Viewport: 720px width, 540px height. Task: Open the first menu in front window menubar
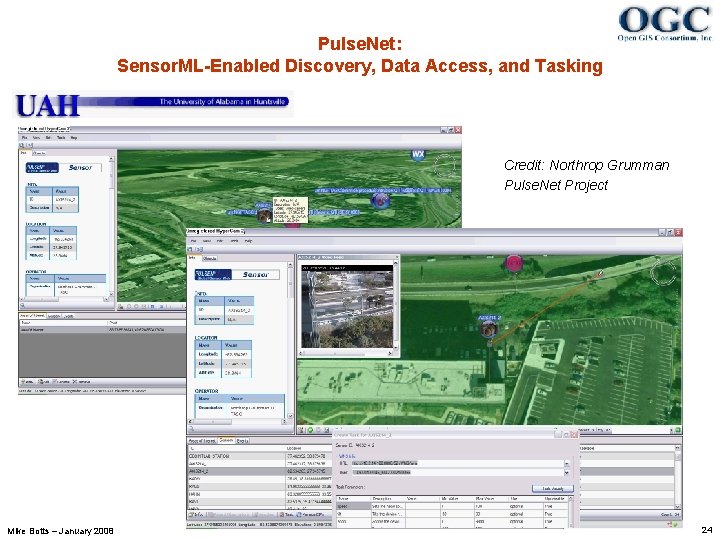(x=194, y=241)
